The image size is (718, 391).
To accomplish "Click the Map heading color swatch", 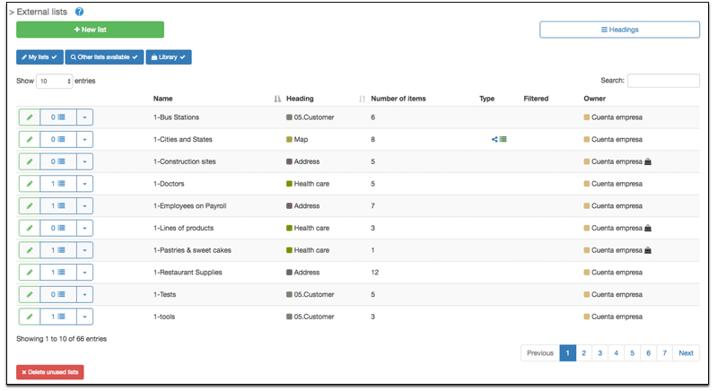I will click(x=289, y=139).
